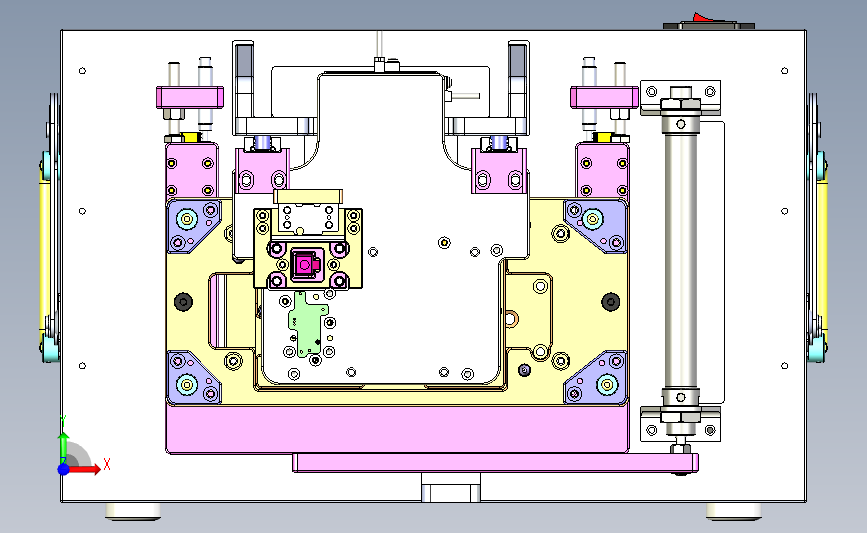This screenshot has height=533, width=867.
Task: Select the yellow side handle on the left
Action: click(45, 255)
